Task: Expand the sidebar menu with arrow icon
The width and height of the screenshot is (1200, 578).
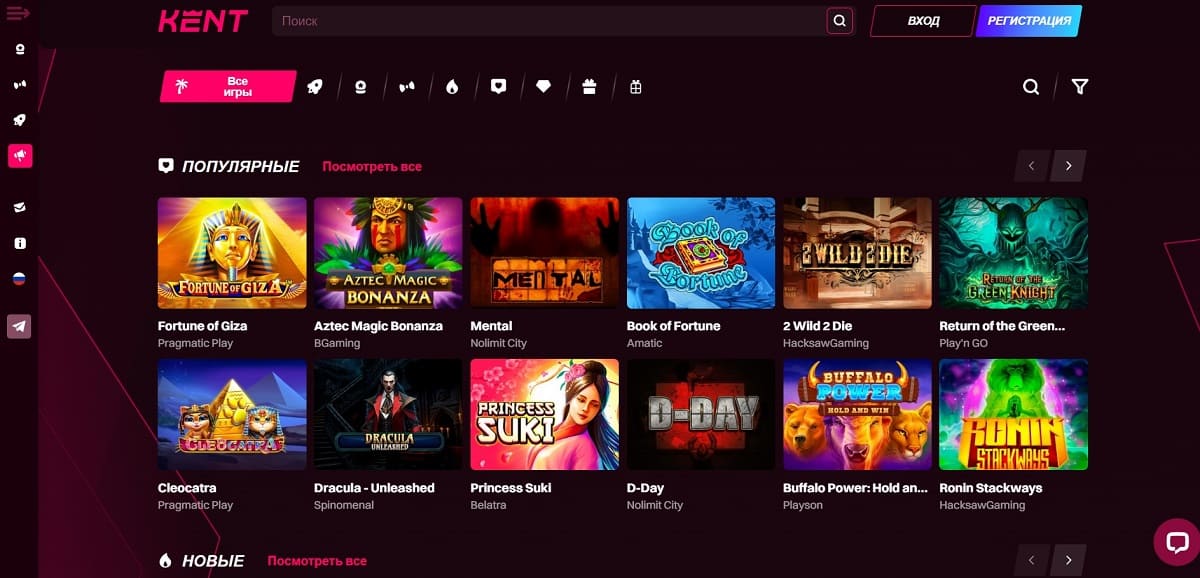Action: 18,13
